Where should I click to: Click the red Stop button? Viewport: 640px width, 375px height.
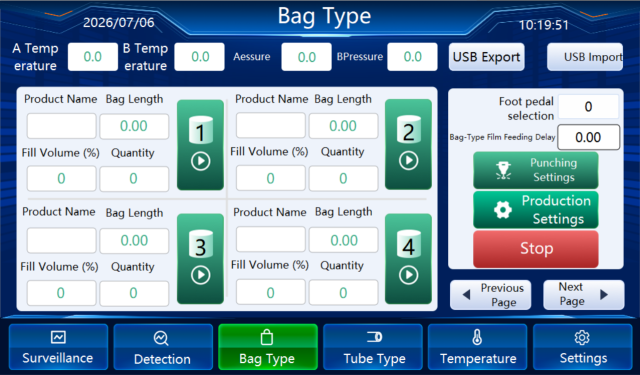[x=536, y=249]
